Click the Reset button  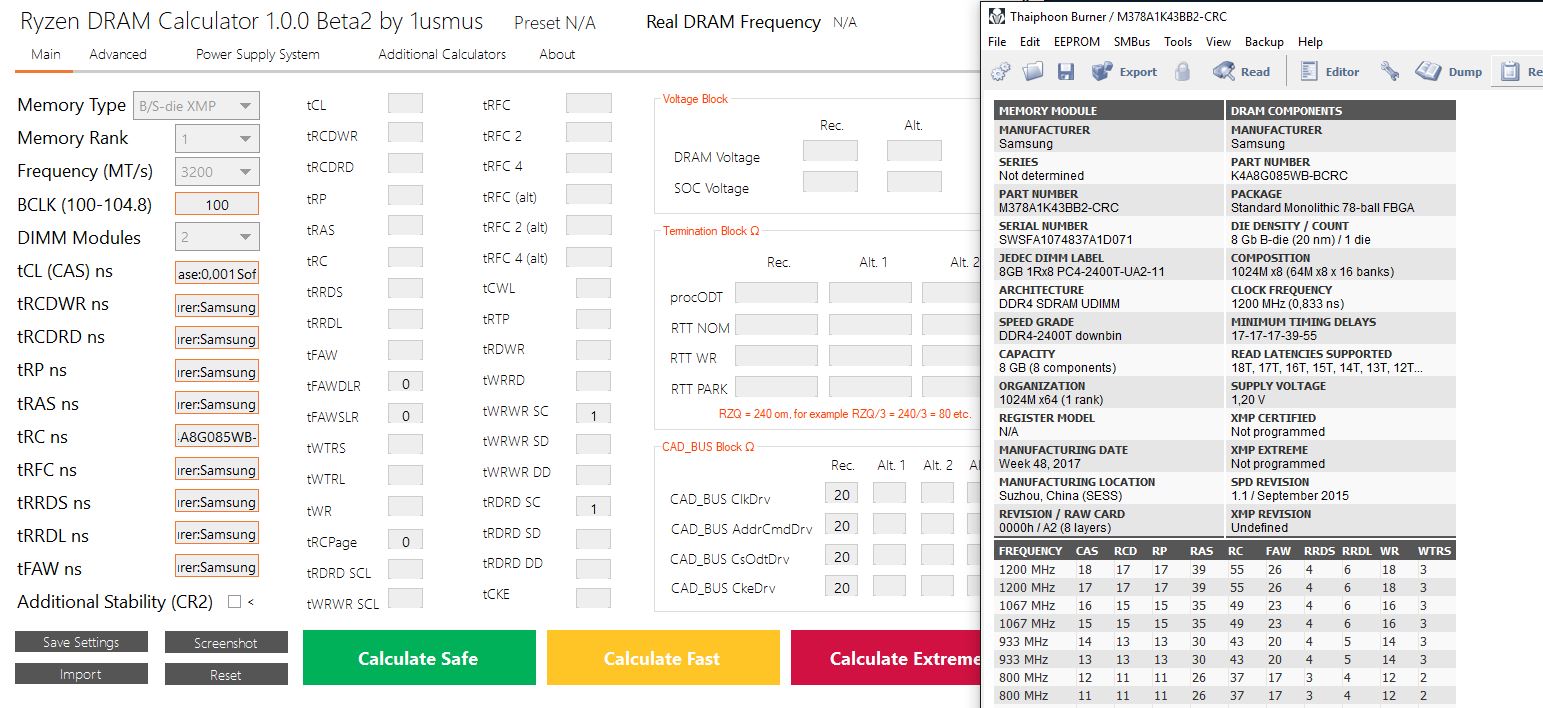point(226,675)
